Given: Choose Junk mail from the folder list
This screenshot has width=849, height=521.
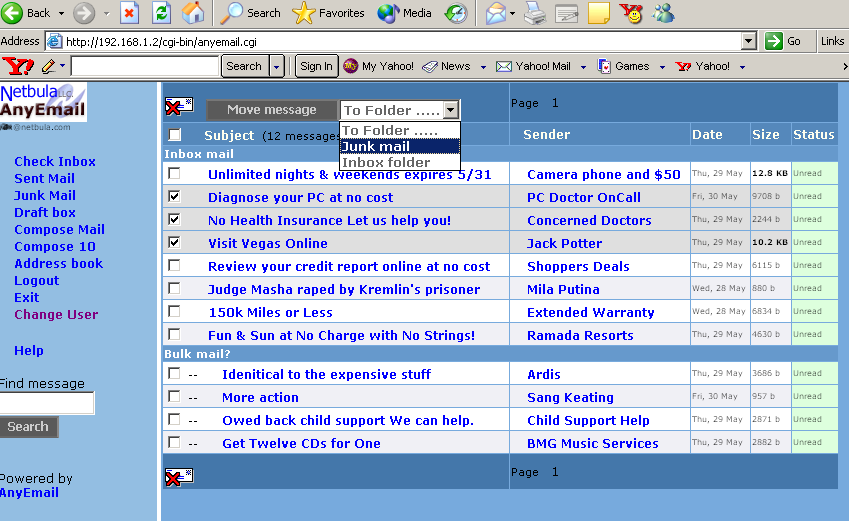Looking at the screenshot, I should click(x=400, y=146).
